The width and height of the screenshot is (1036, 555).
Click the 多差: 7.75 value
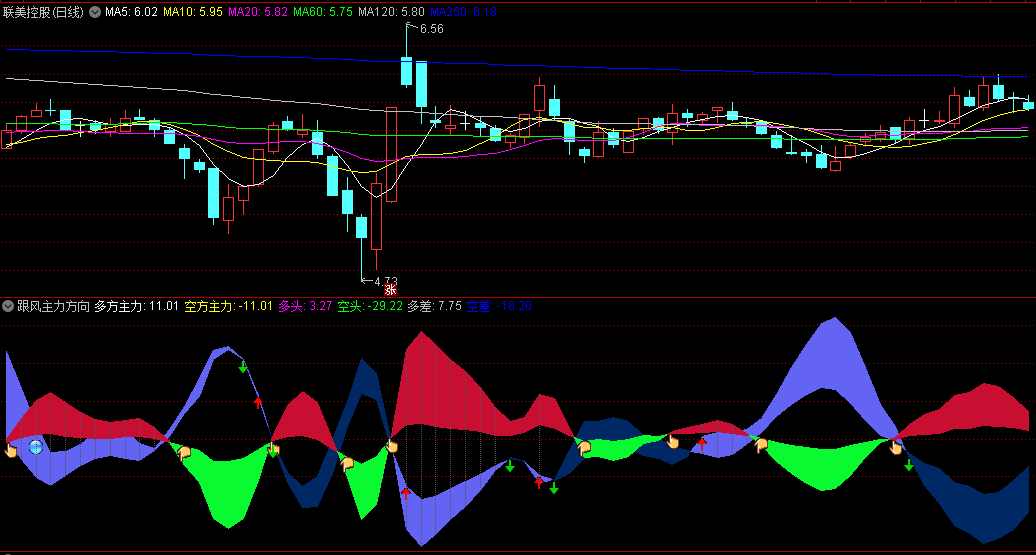[434, 306]
